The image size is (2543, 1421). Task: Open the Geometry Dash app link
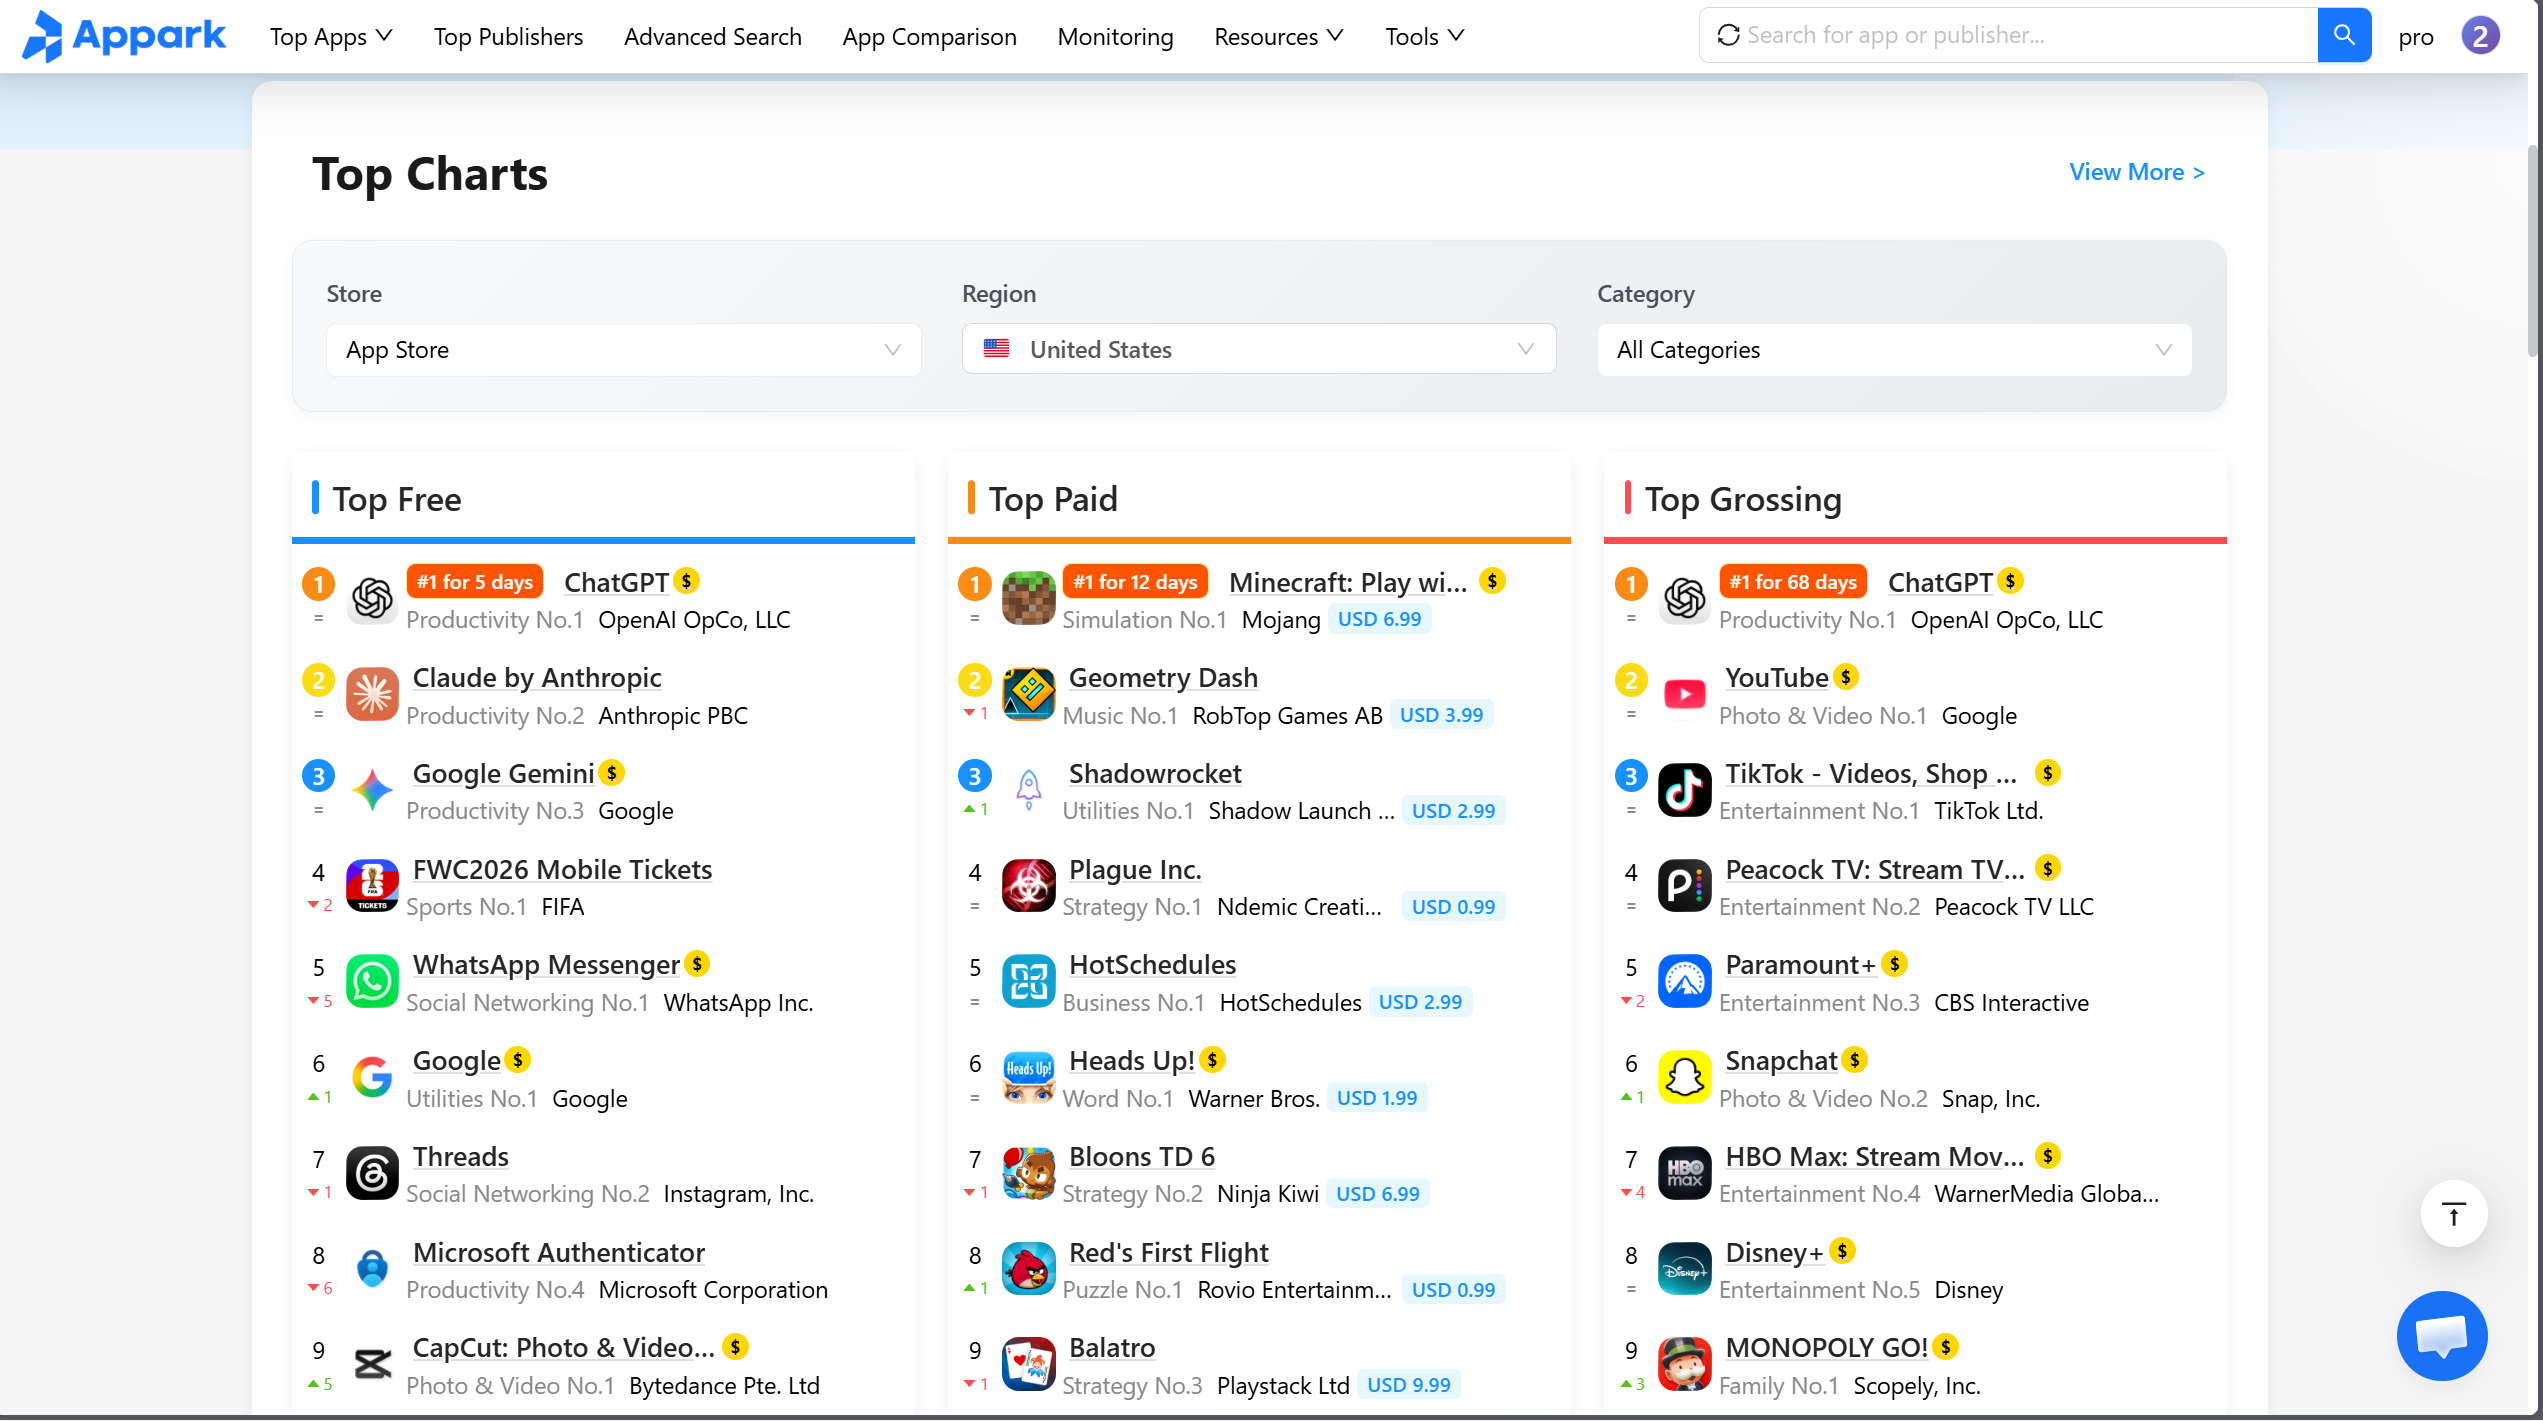pyautogui.click(x=1163, y=678)
